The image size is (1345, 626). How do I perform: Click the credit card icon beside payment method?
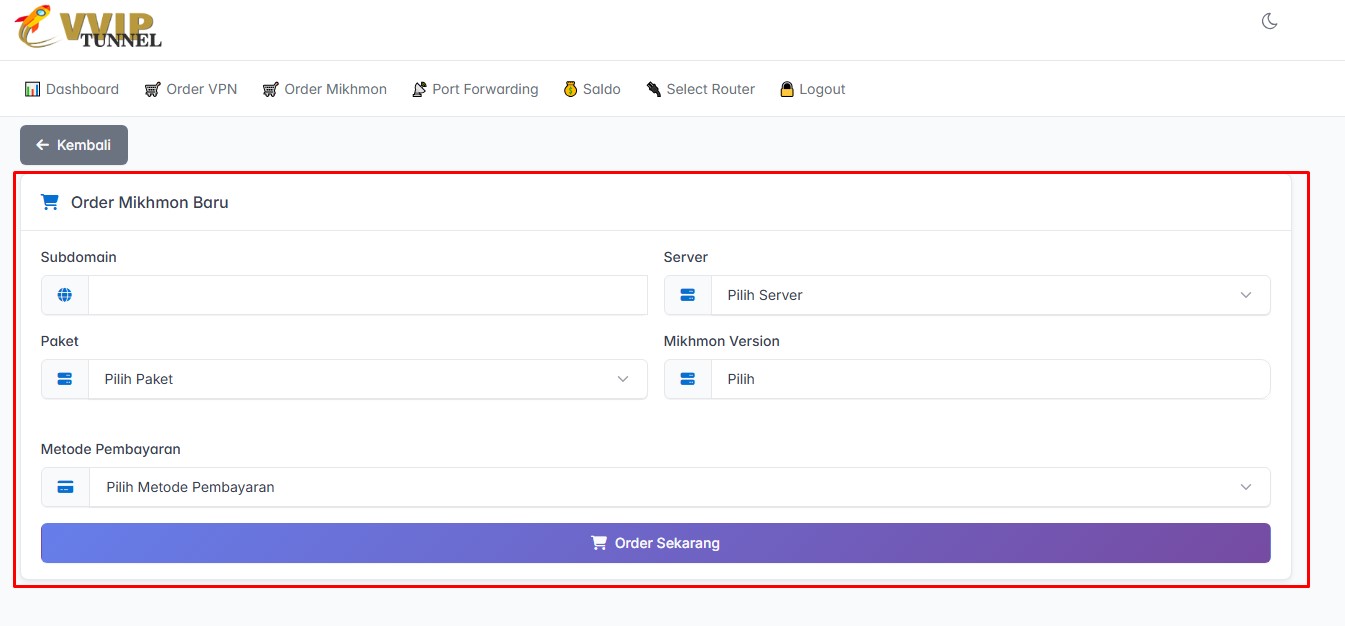(x=66, y=487)
